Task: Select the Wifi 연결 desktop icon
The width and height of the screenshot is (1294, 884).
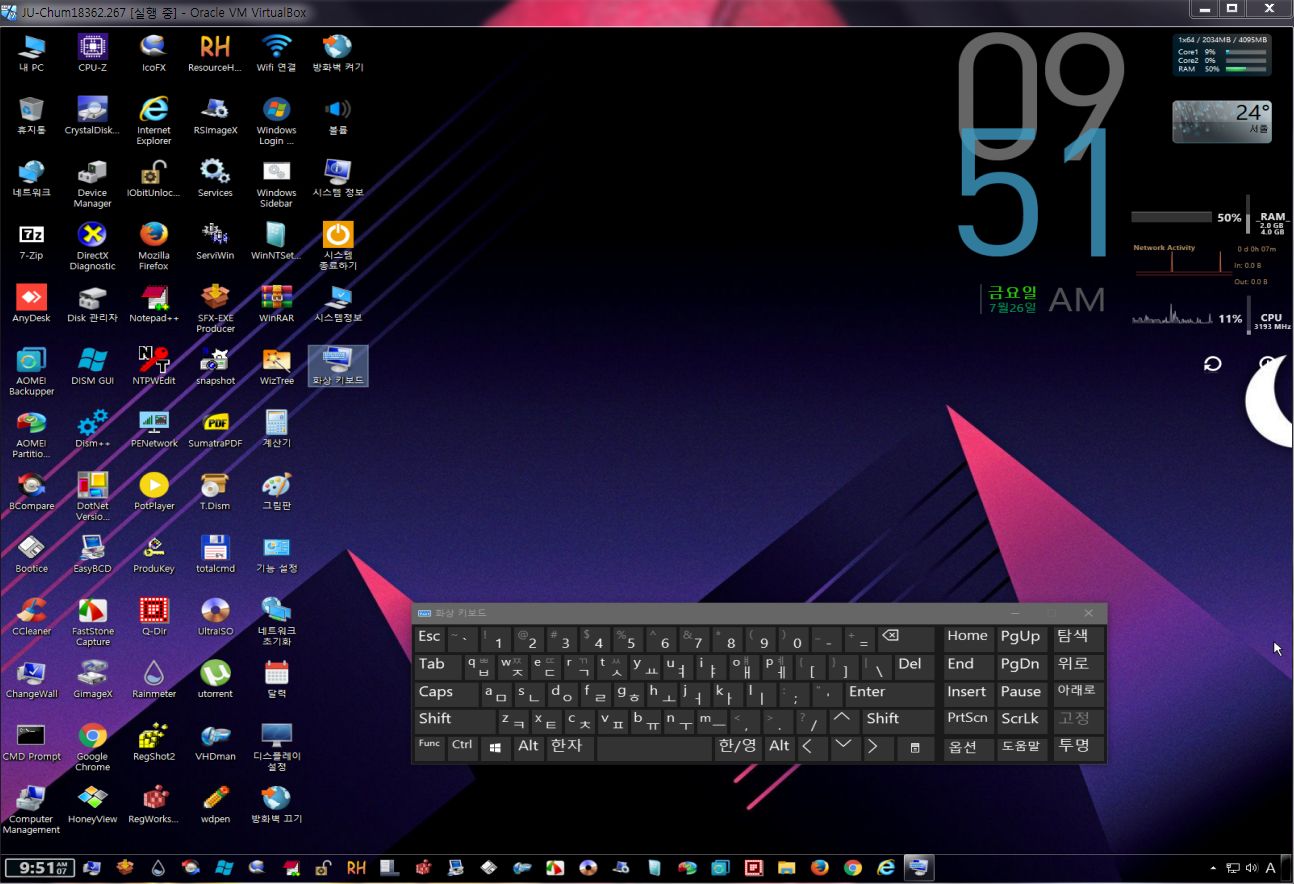Action: [276, 53]
